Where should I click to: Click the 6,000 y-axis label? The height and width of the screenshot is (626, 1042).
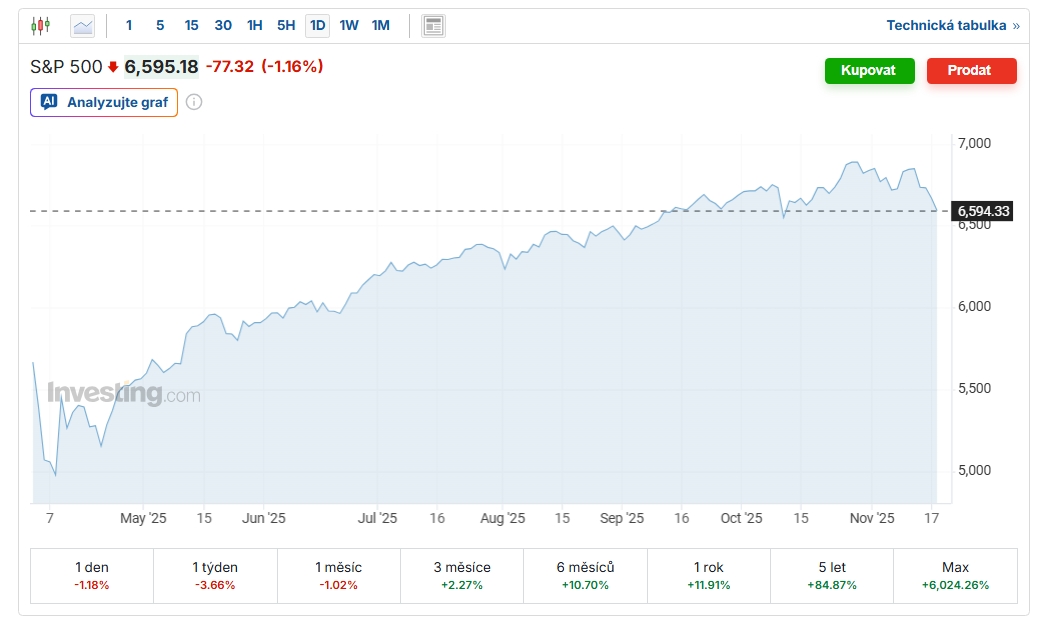(974, 306)
